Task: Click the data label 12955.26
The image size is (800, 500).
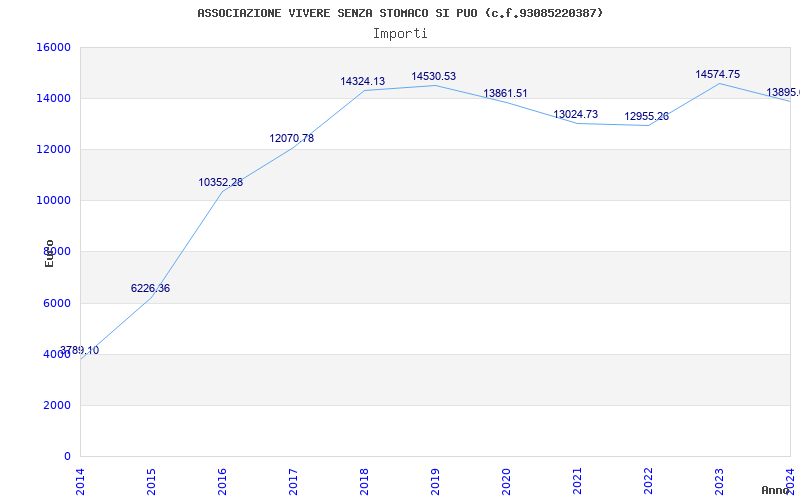Action: coord(646,116)
